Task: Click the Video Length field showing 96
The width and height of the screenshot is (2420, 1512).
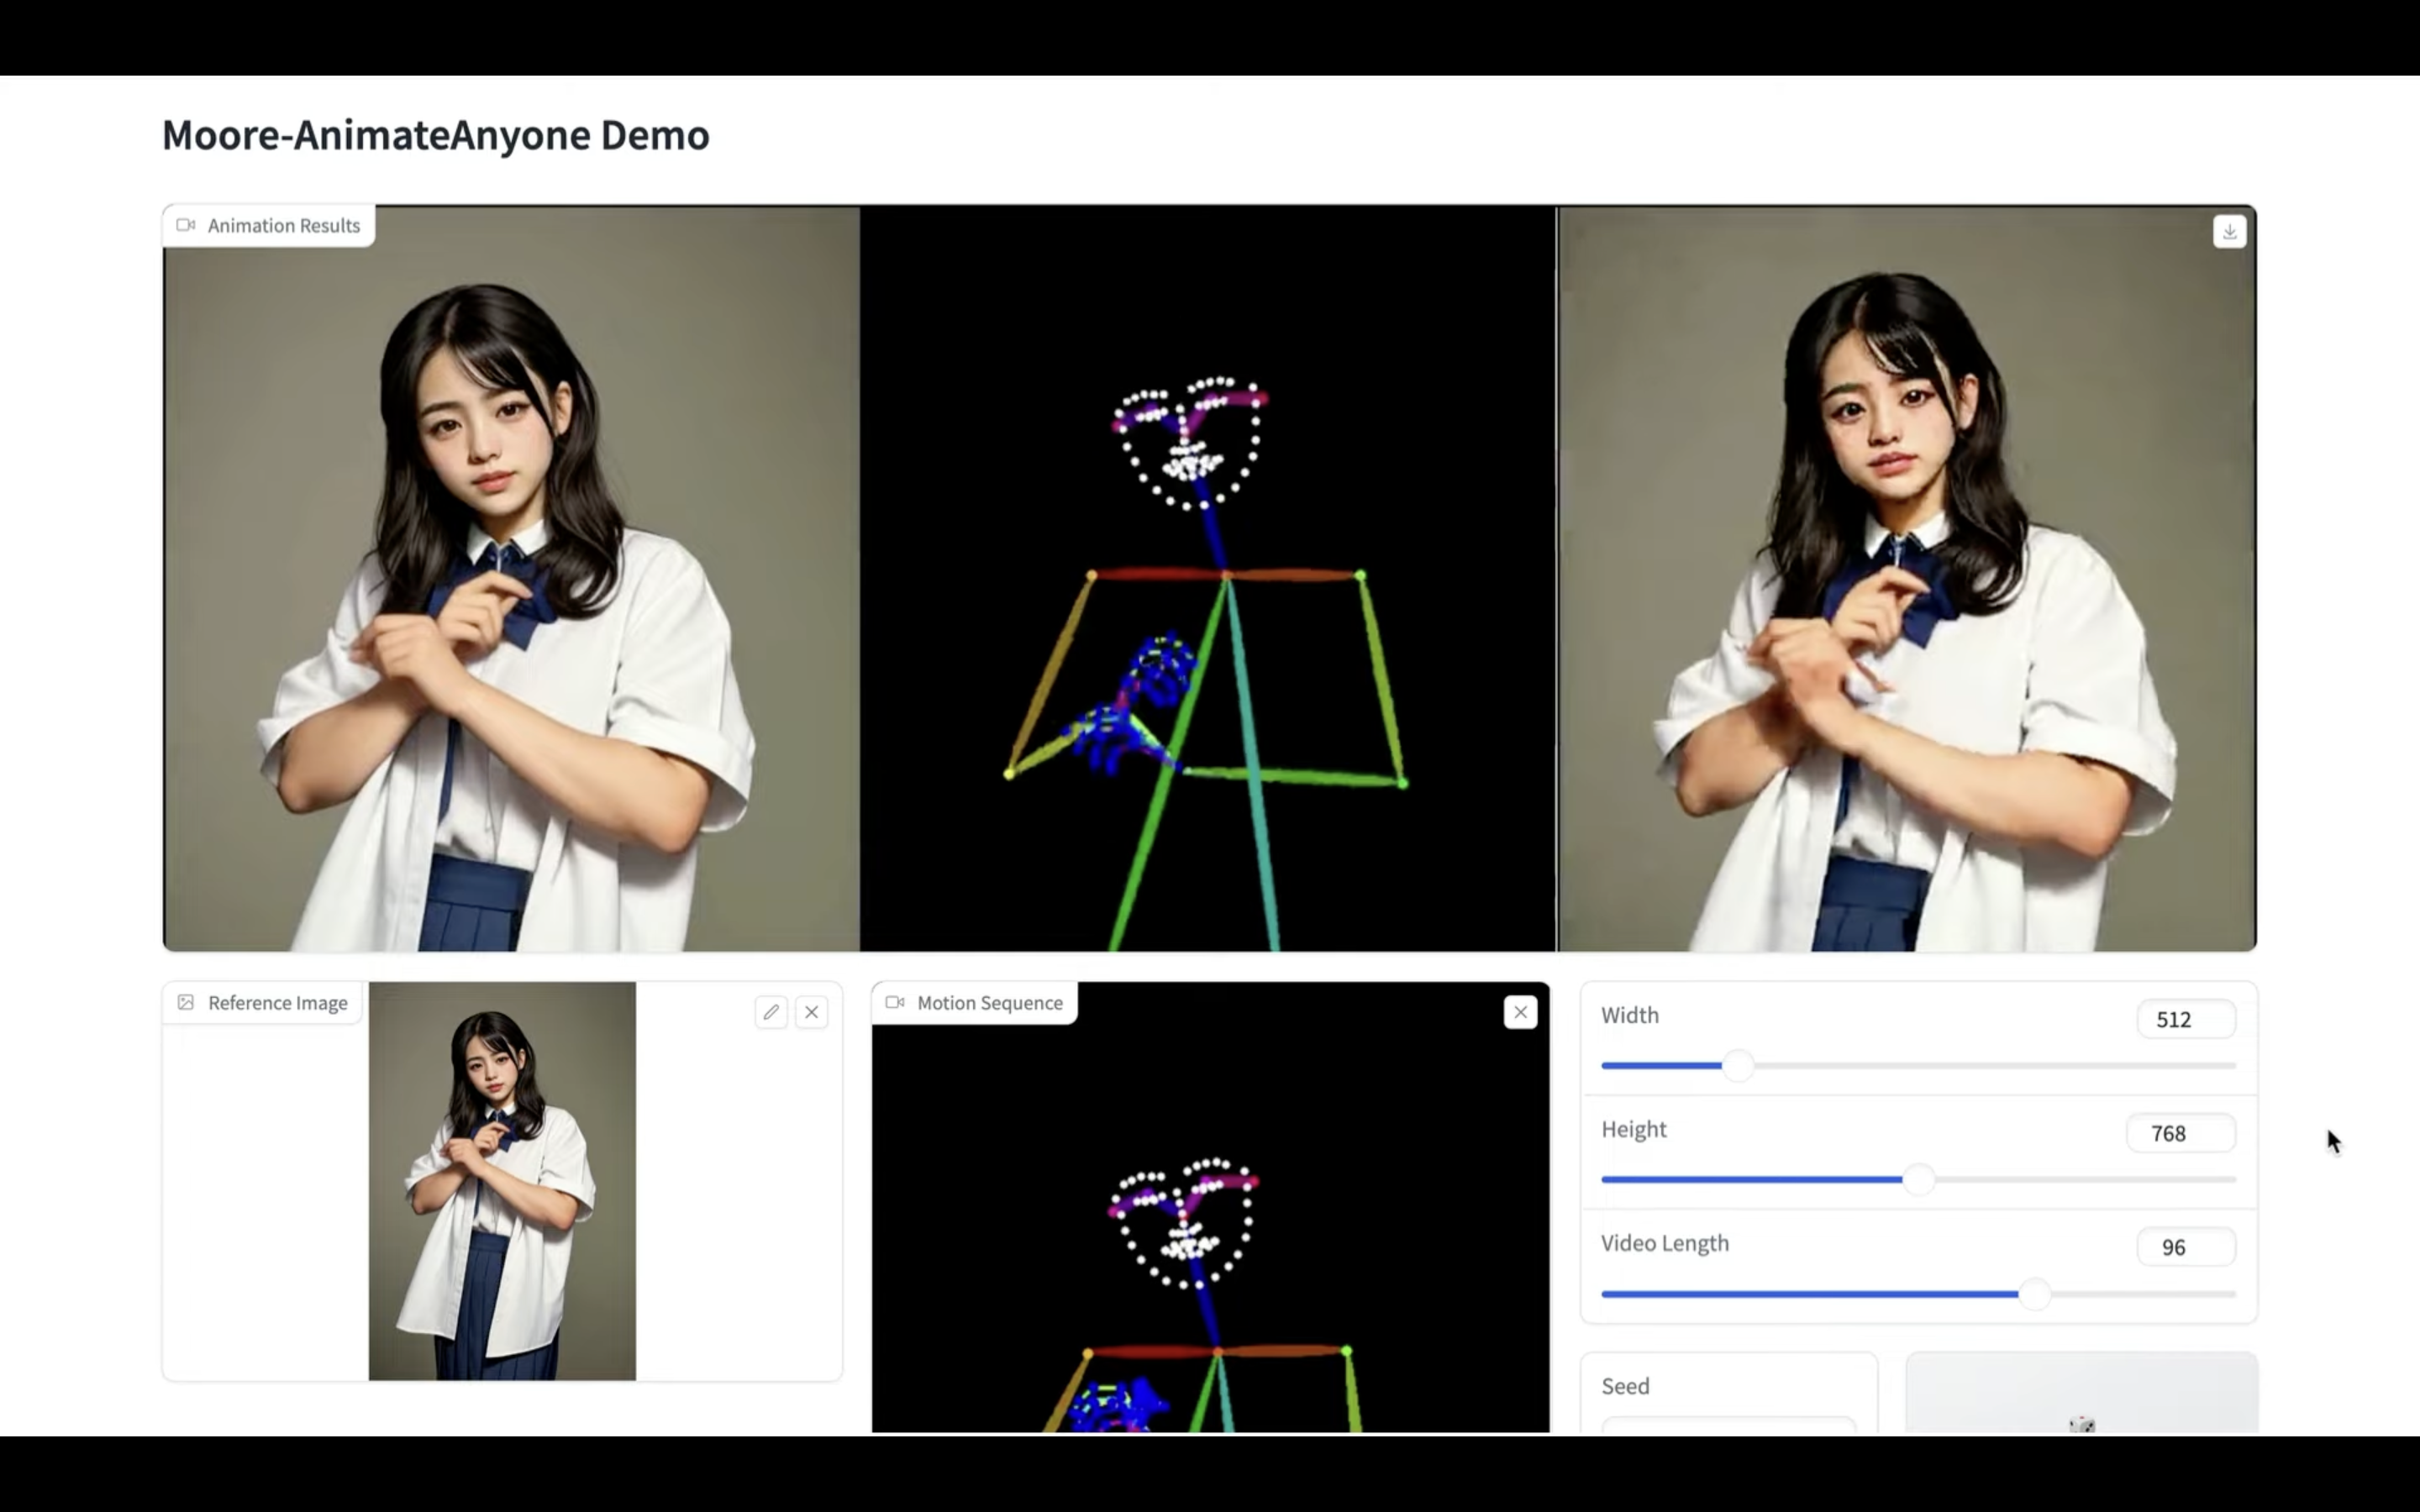Action: pos(2186,1247)
